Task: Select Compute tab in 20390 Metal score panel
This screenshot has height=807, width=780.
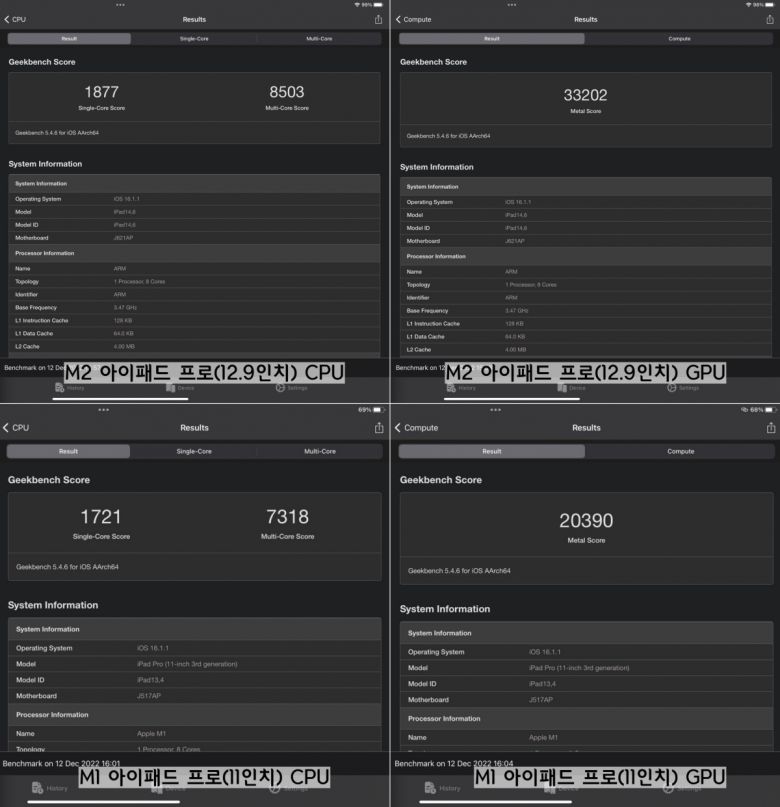Action: point(680,451)
